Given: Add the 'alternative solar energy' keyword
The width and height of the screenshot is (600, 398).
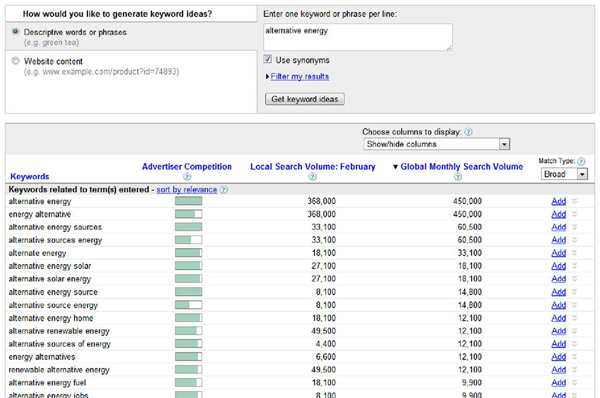Looking at the screenshot, I should point(559,279).
